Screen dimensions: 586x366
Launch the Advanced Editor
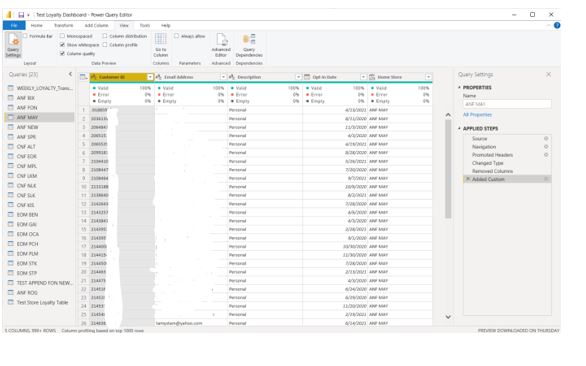[x=221, y=45]
